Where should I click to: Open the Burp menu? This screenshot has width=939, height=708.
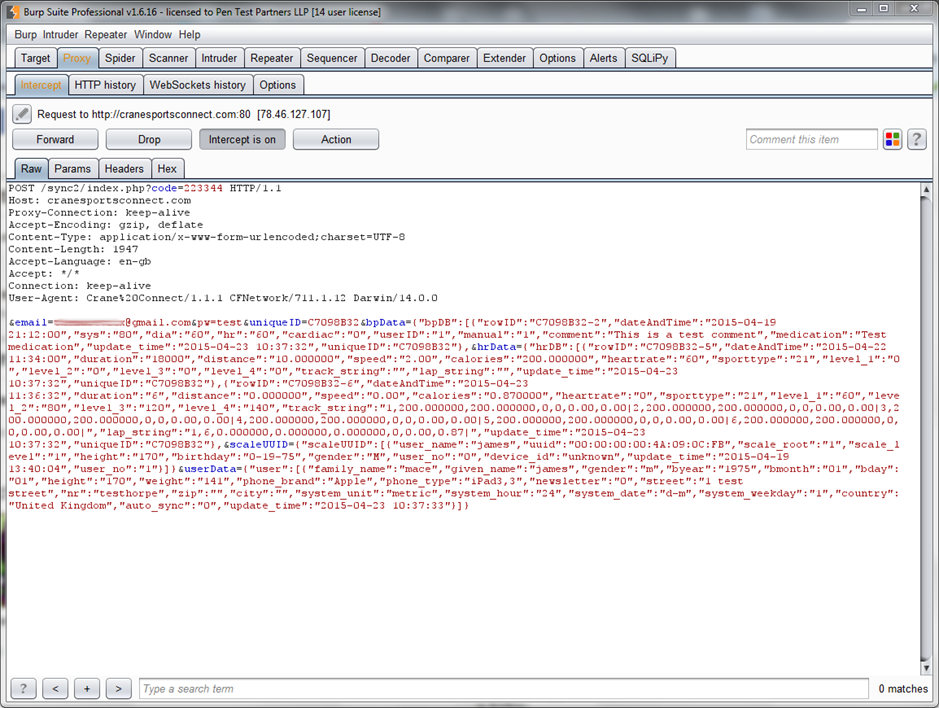(25, 35)
